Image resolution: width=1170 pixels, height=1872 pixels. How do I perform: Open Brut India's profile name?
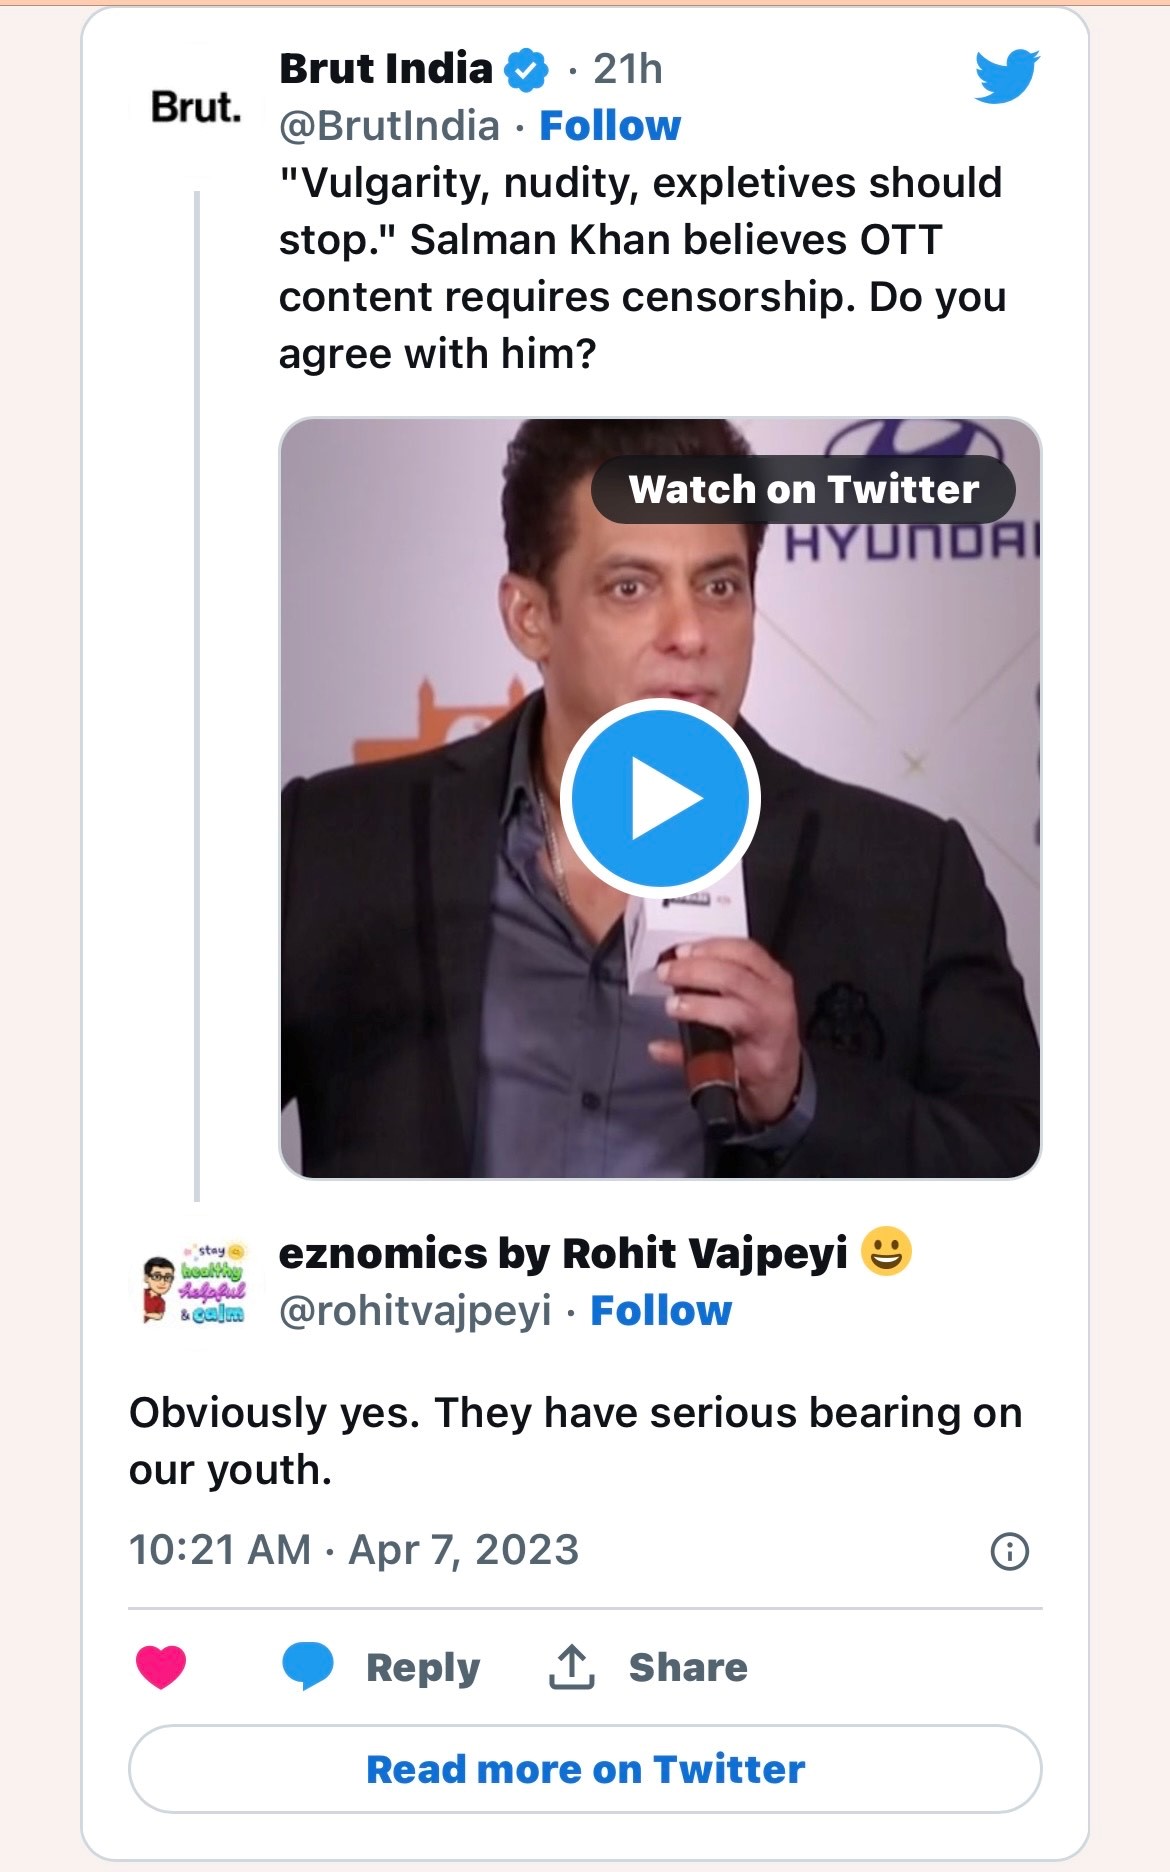click(x=384, y=69)
